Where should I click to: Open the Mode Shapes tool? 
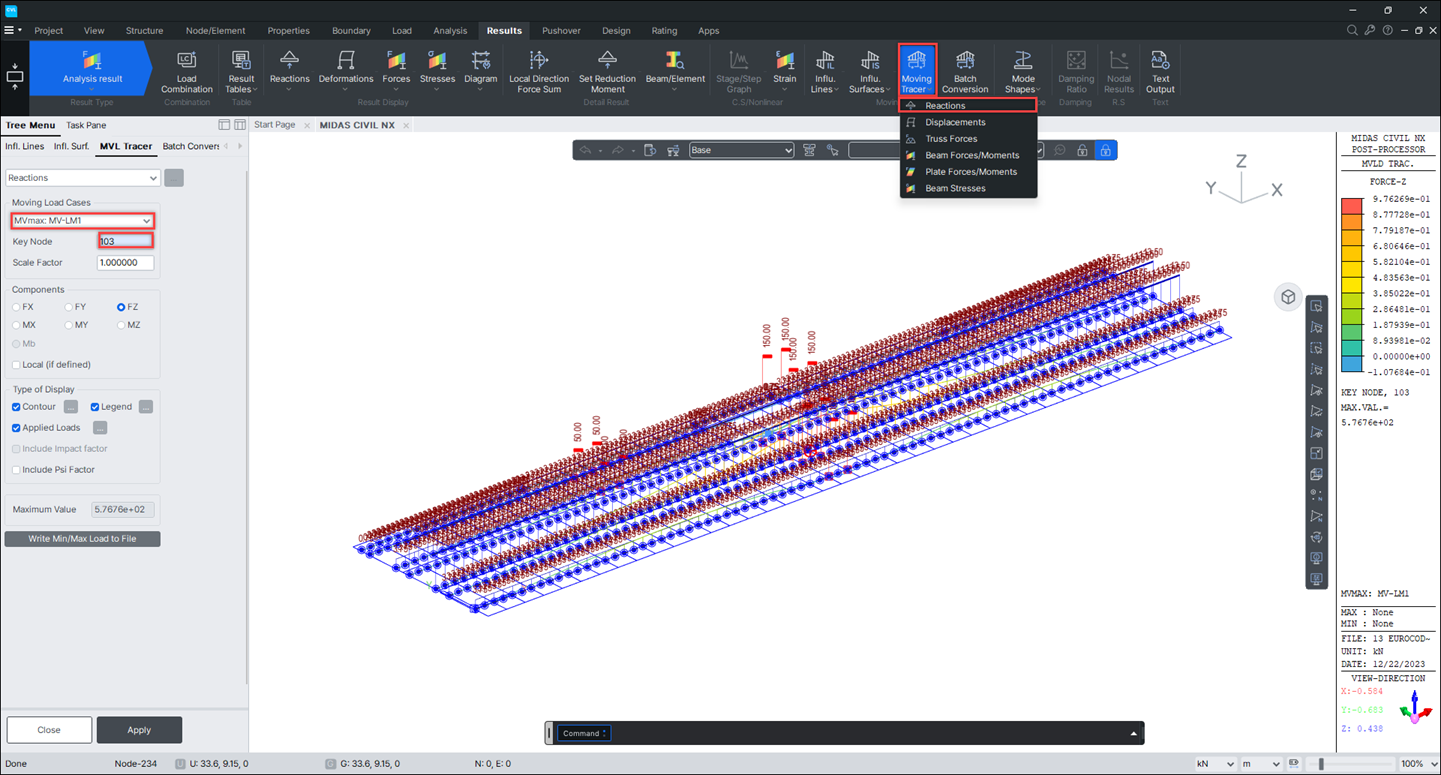[1022, 72]
